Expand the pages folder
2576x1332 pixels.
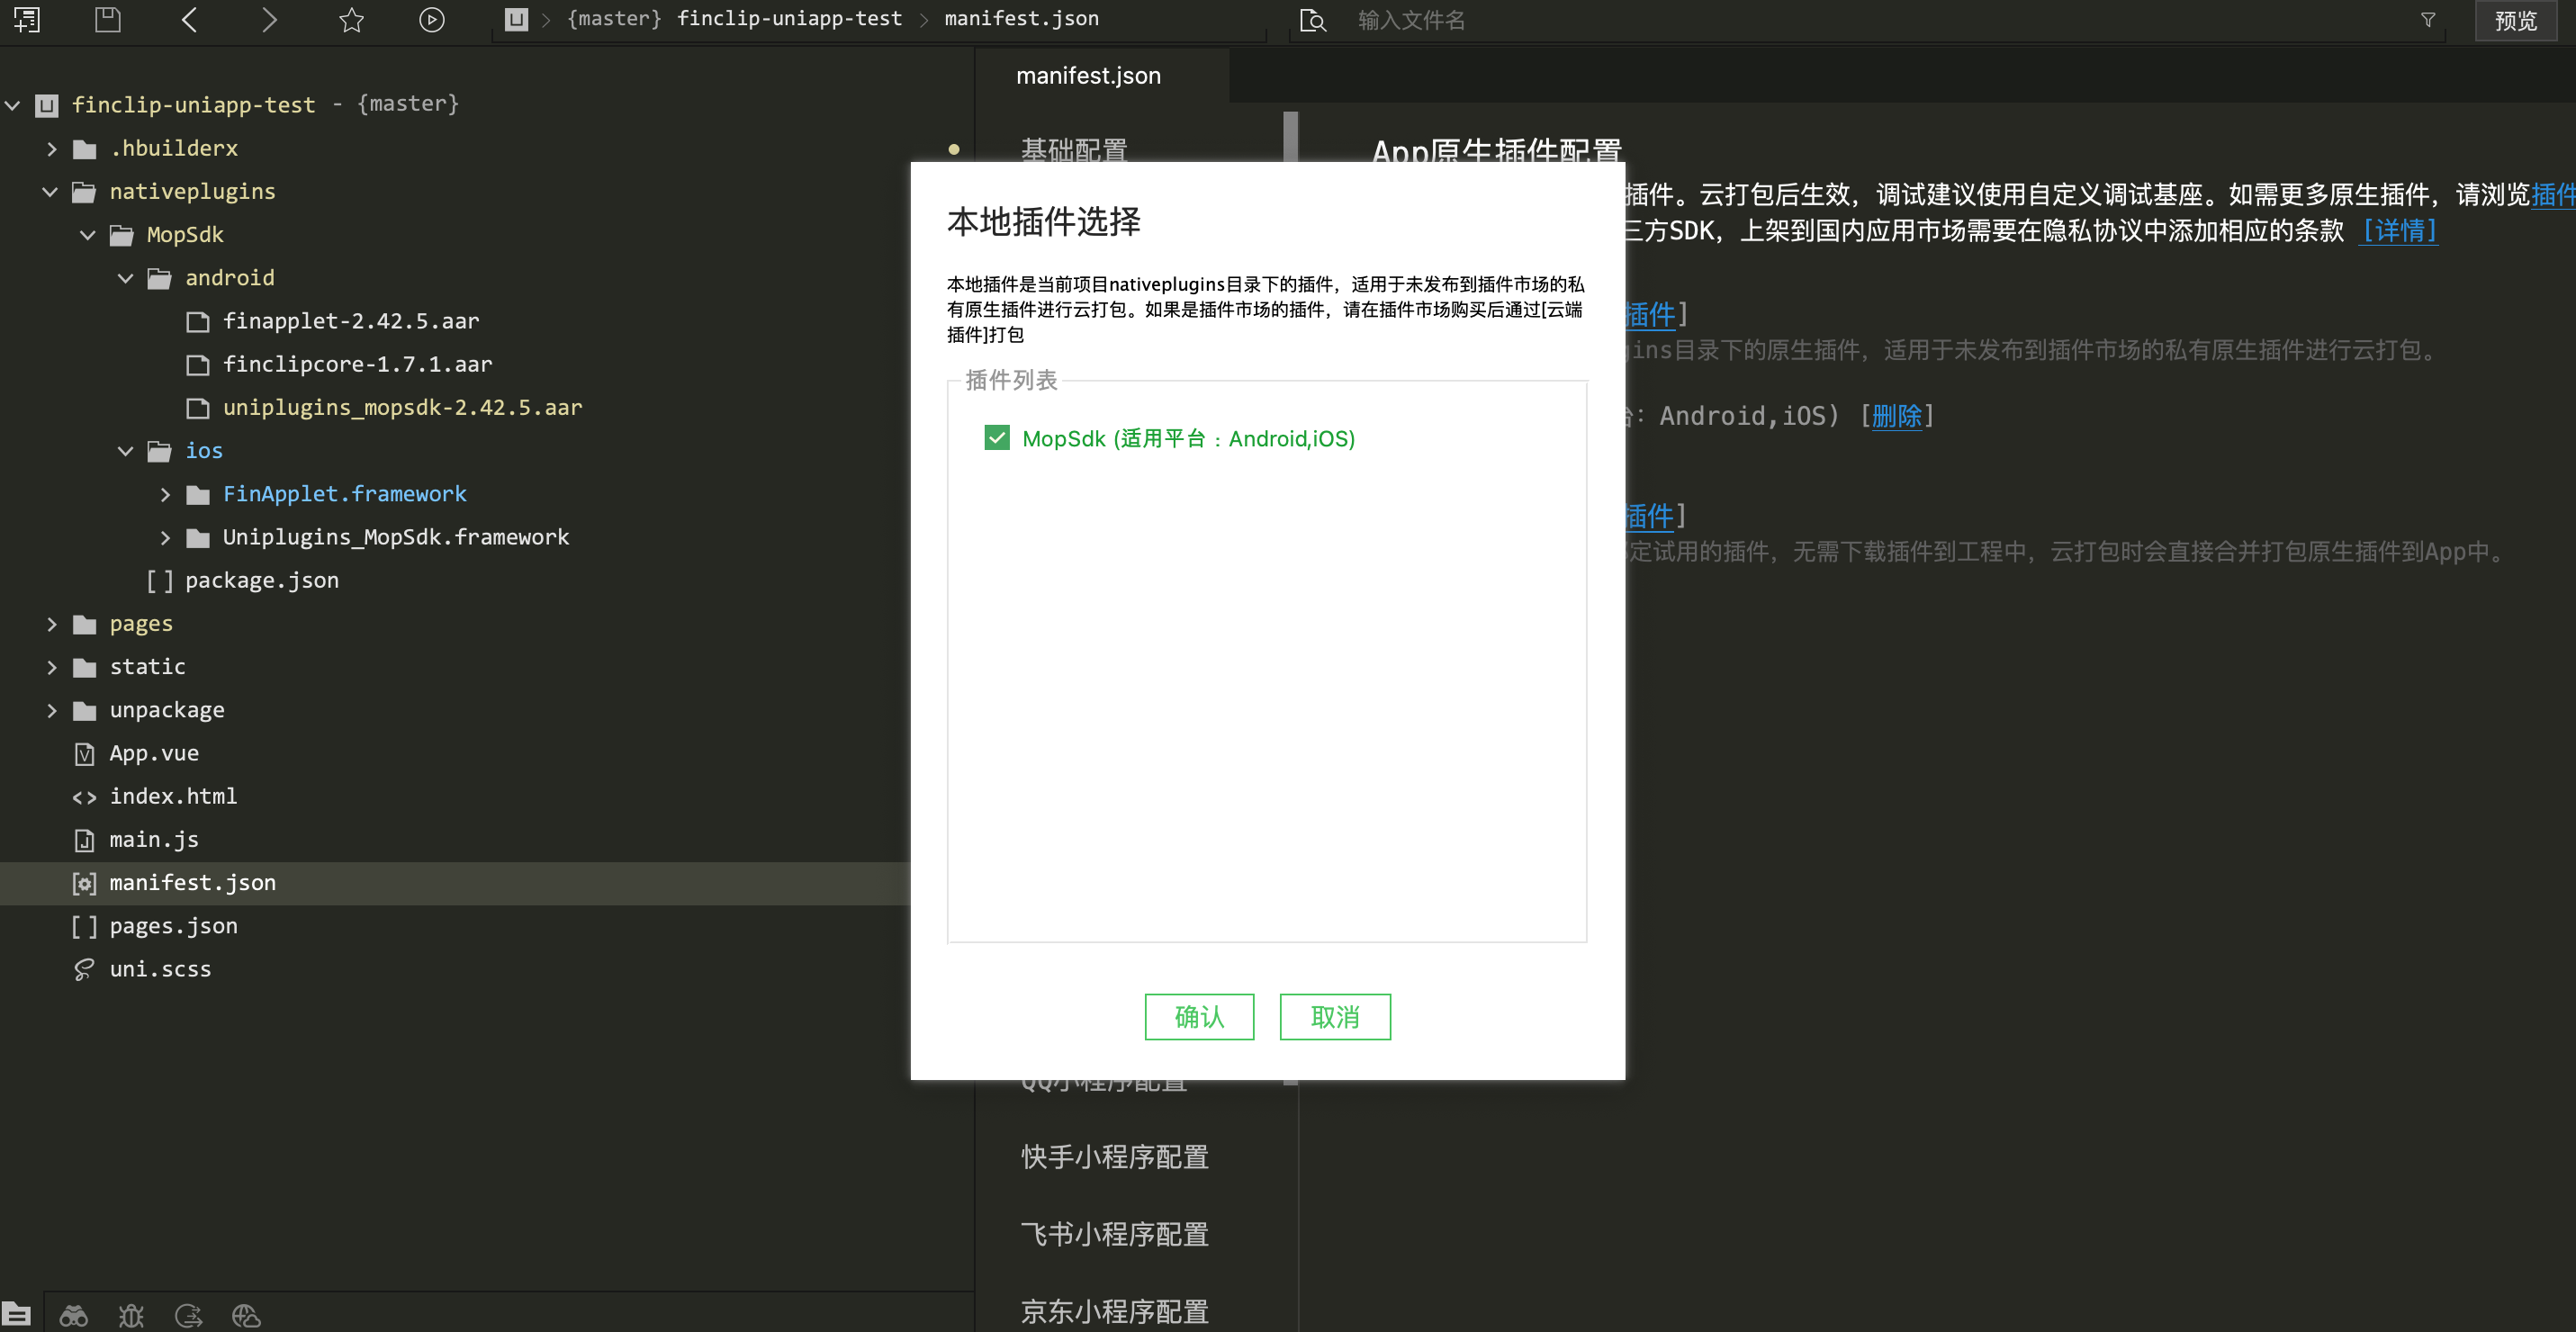[x=52, y=624]
